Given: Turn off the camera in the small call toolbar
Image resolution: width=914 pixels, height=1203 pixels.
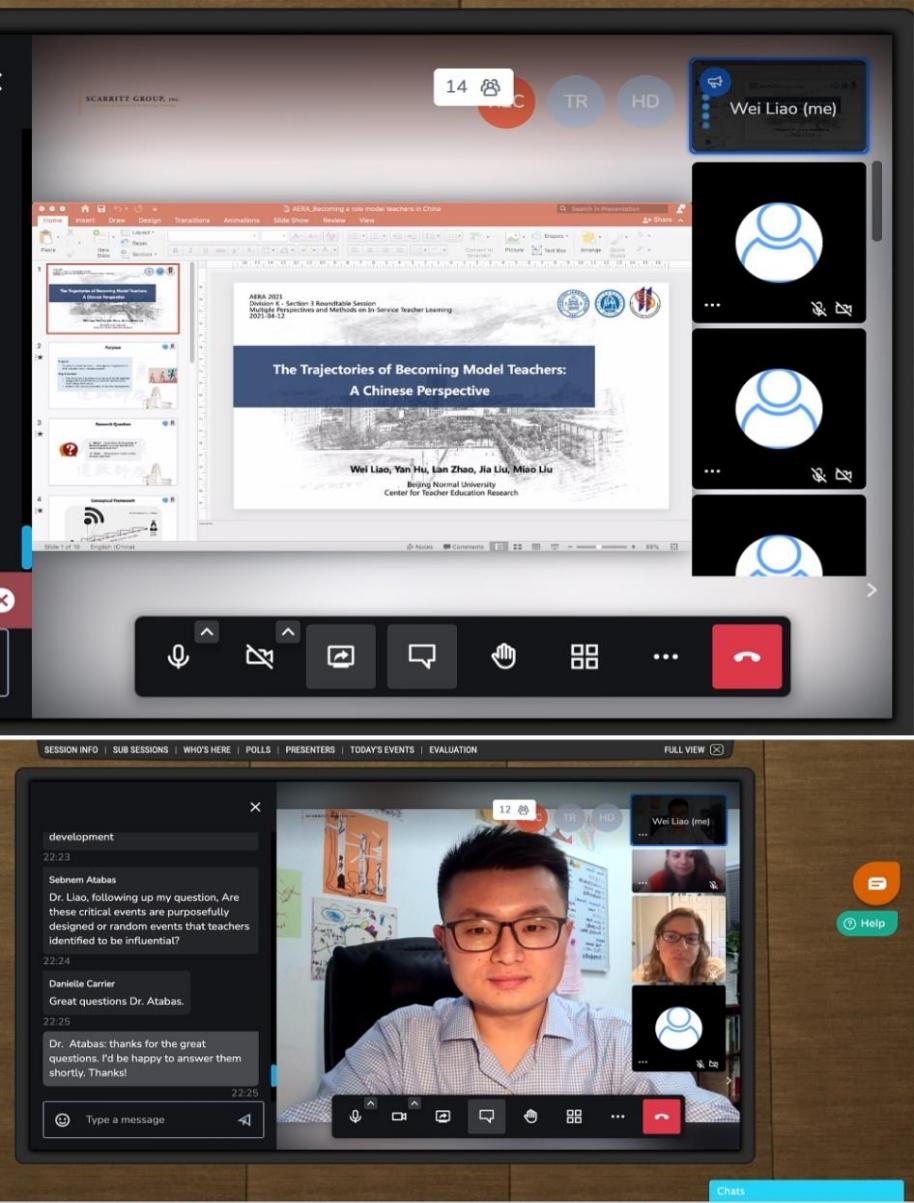Looking at the screenshot, I should click(x=399, y=1116).
